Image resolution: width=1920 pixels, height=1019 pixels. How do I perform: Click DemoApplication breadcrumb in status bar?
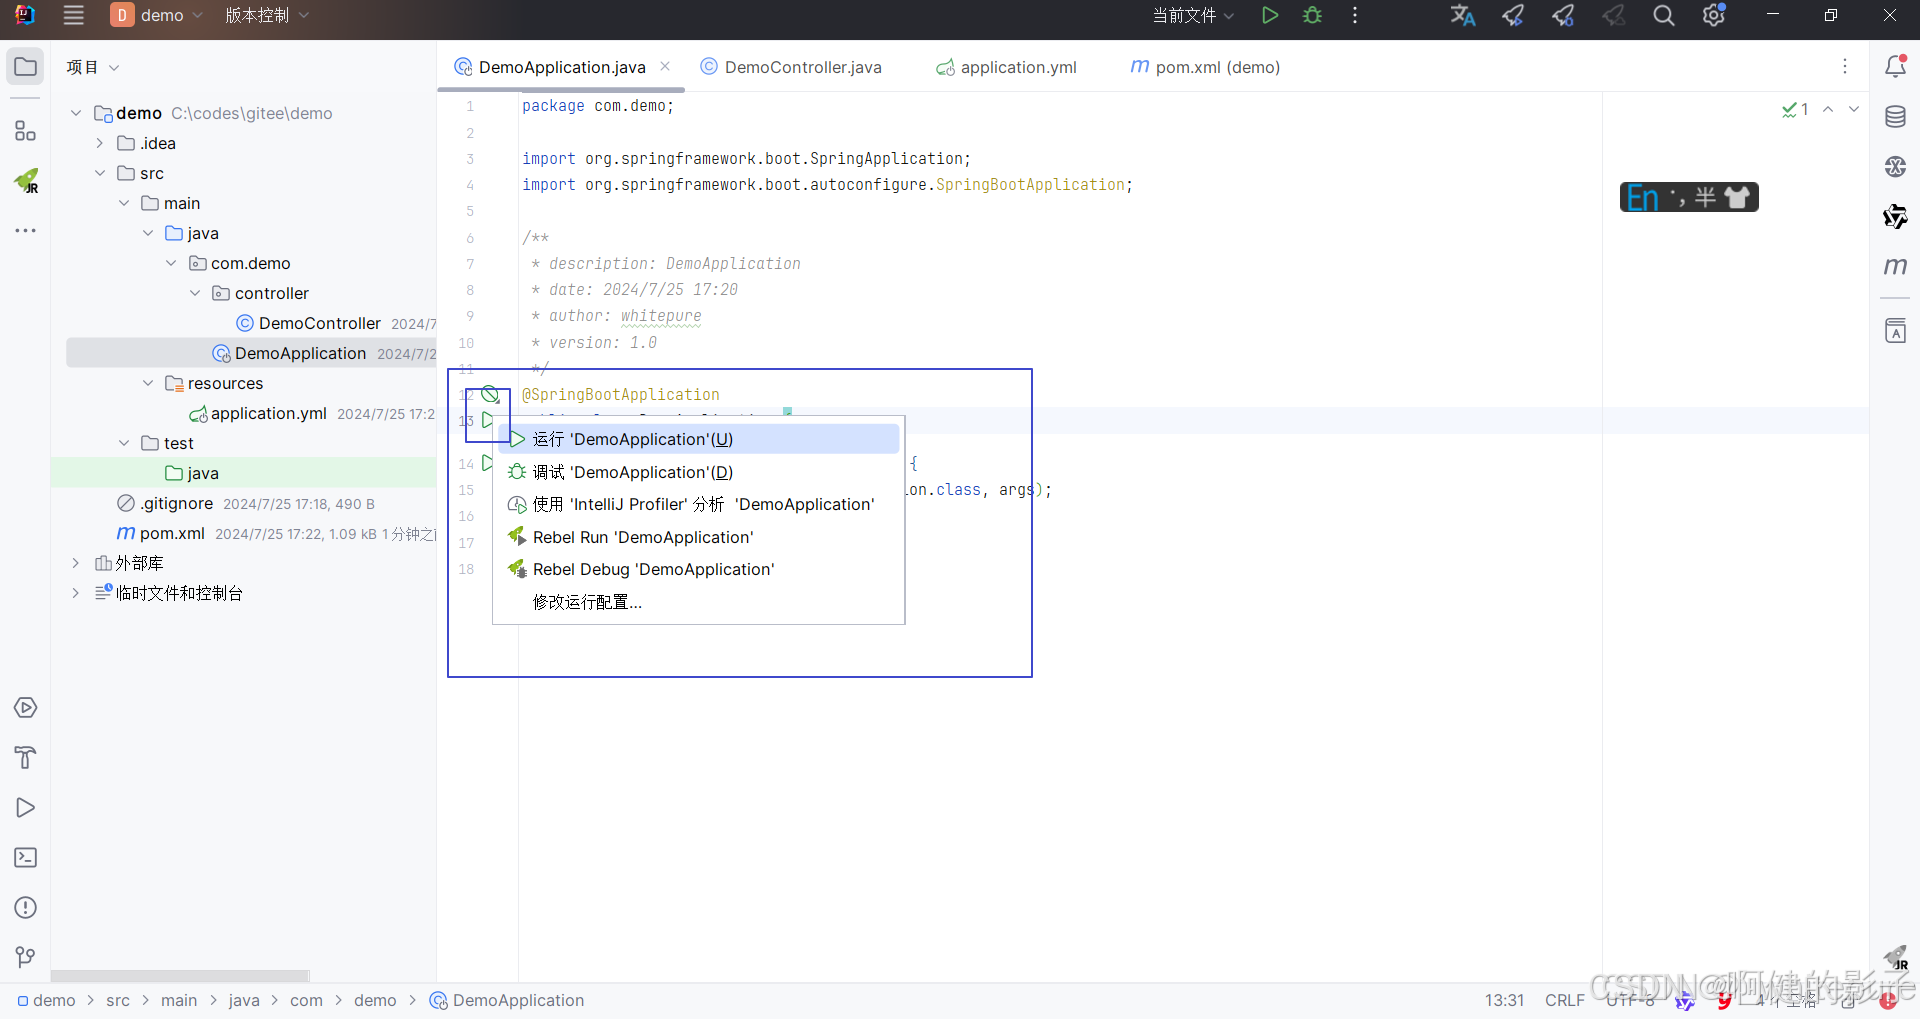point(507,1000)
